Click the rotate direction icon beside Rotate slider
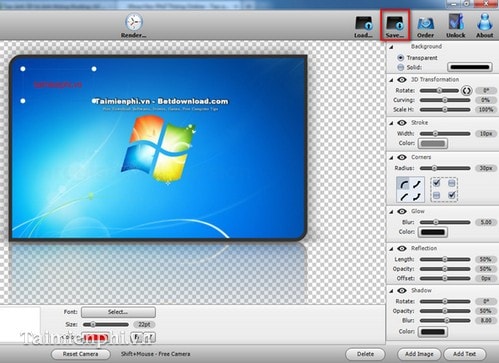Viewport: 499px width, 363px height. [x=466, y=91]
